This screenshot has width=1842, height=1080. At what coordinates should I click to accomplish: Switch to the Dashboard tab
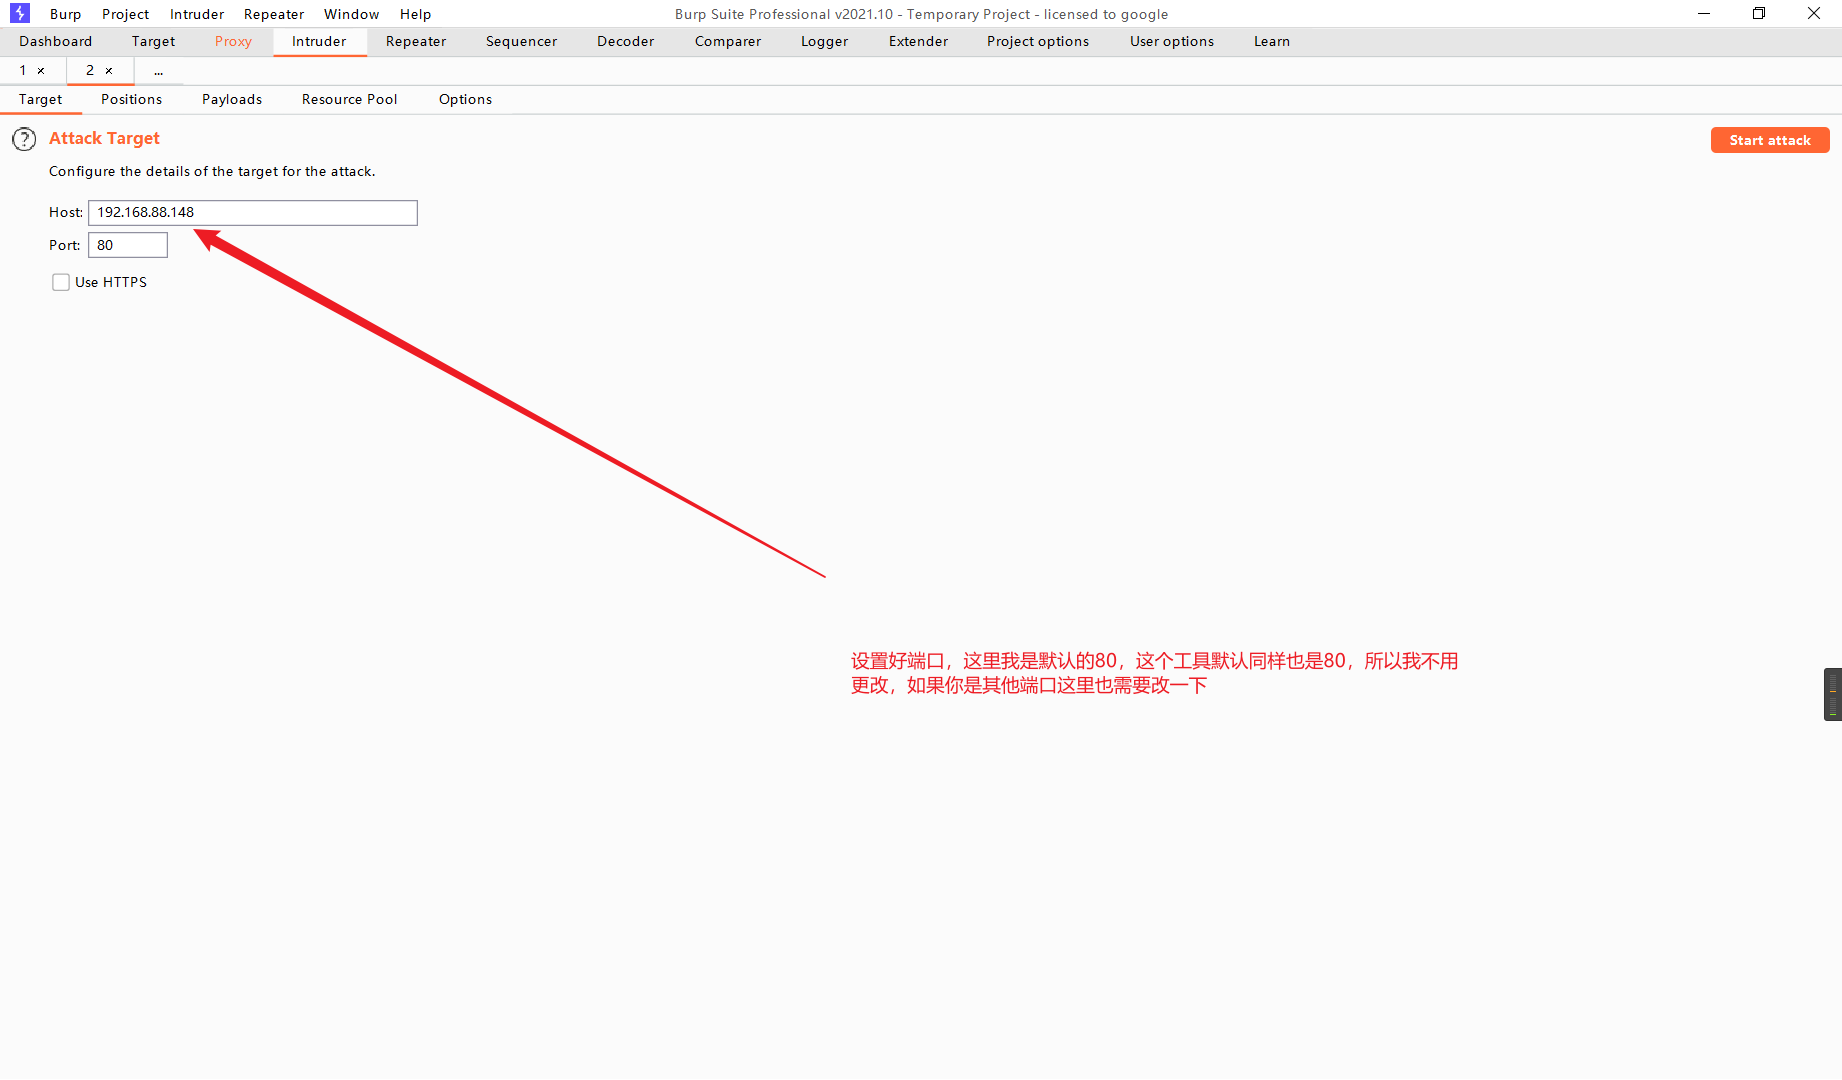pyautogui.click(x=55, y=41)
